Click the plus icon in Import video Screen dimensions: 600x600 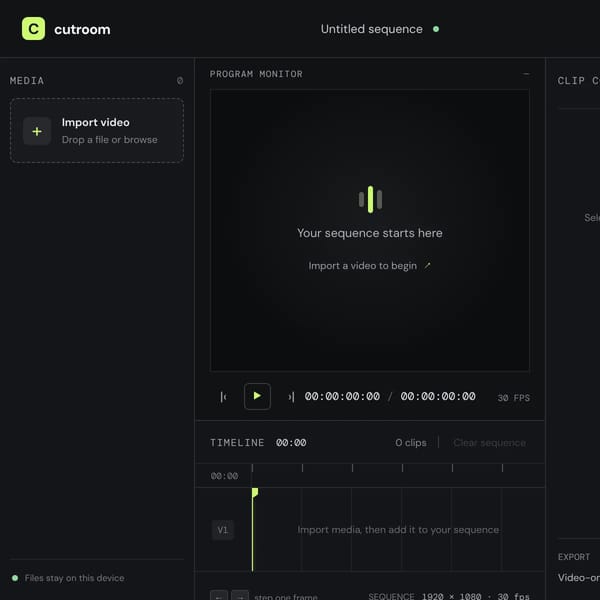tap(37, 131)
